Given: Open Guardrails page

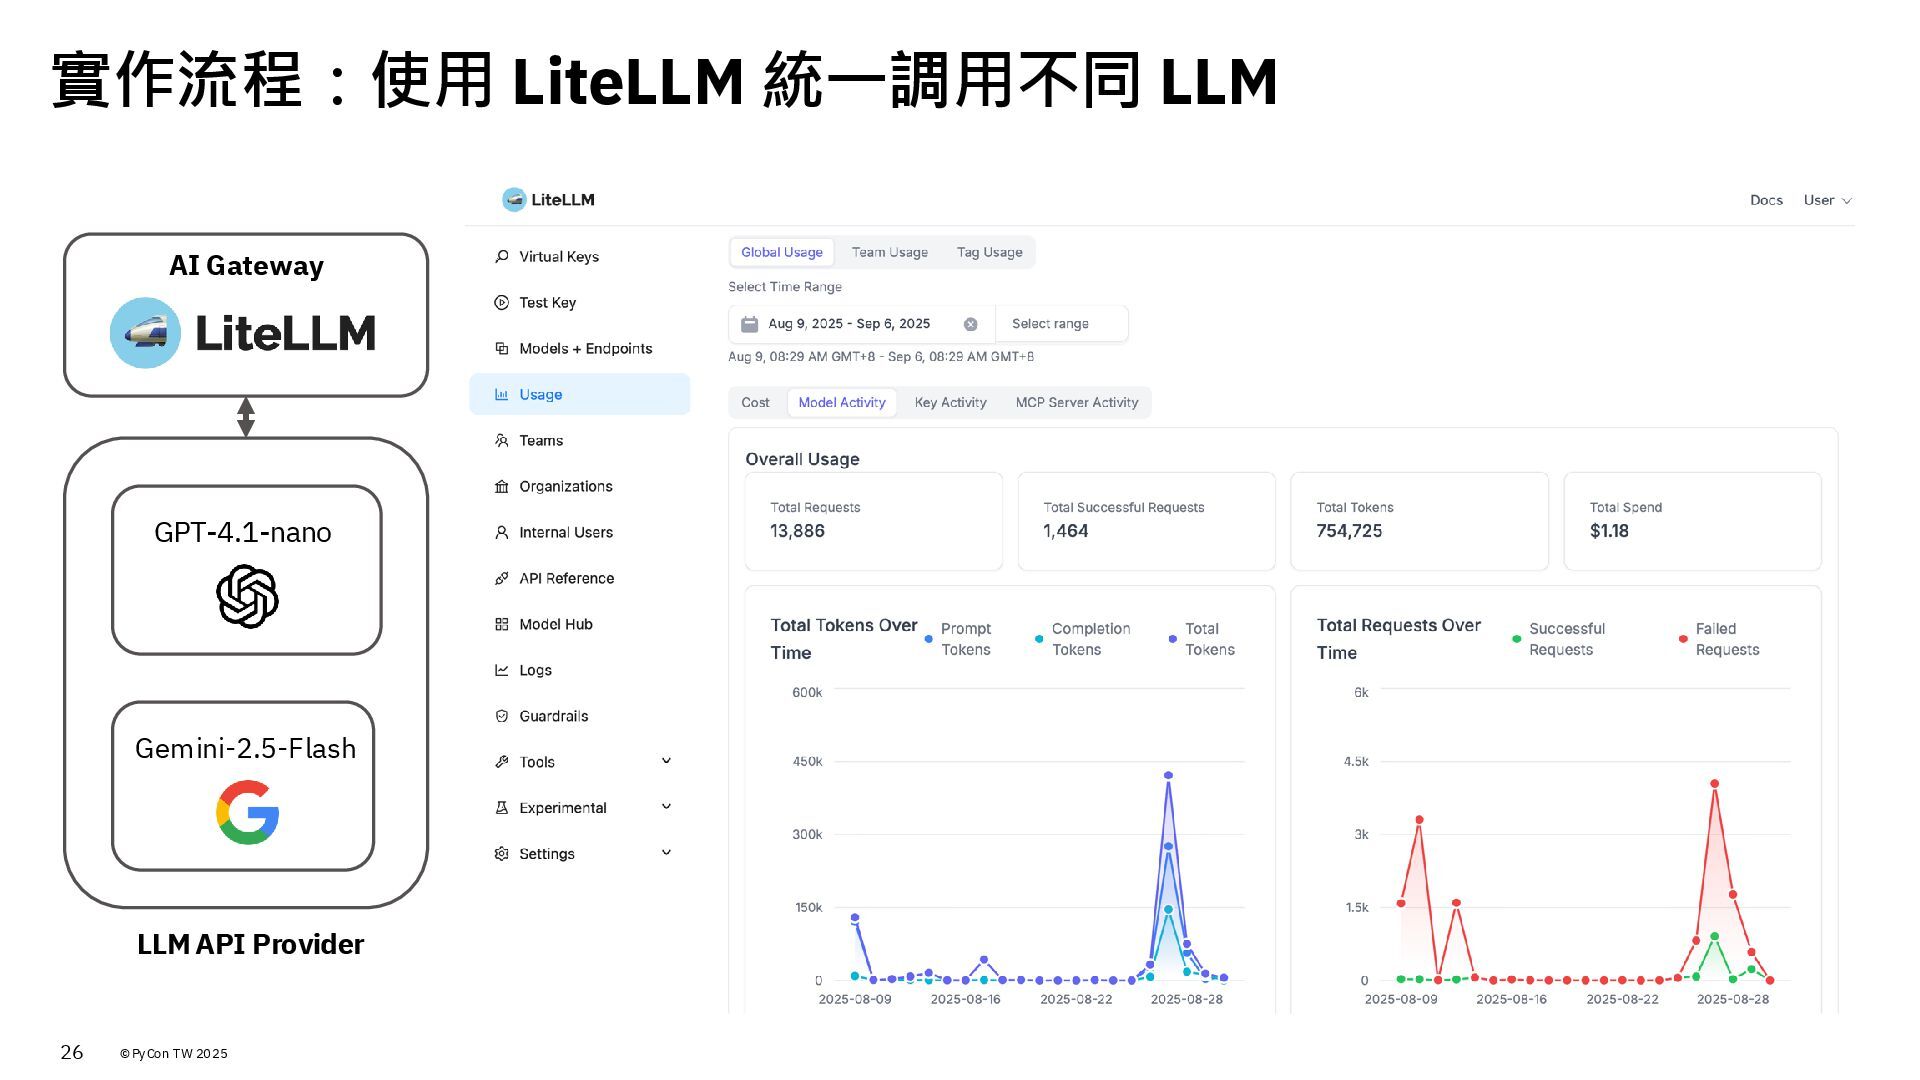Looking at the screenshot, I should [x=580, y=717].
